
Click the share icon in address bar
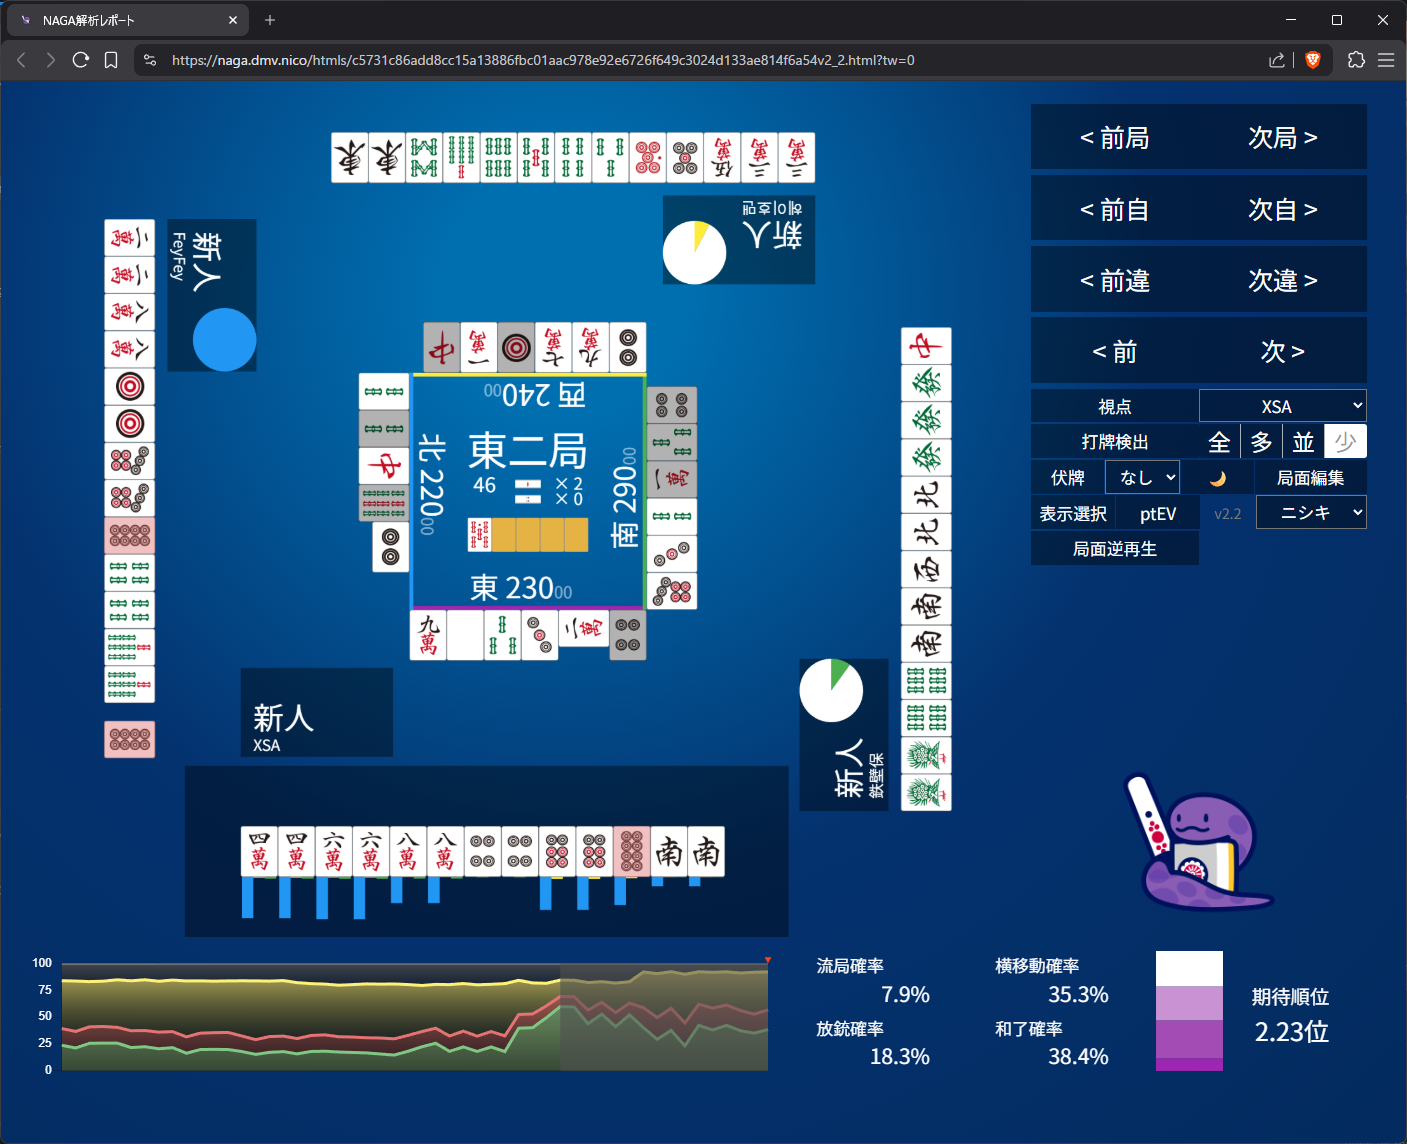(1277, 60)
